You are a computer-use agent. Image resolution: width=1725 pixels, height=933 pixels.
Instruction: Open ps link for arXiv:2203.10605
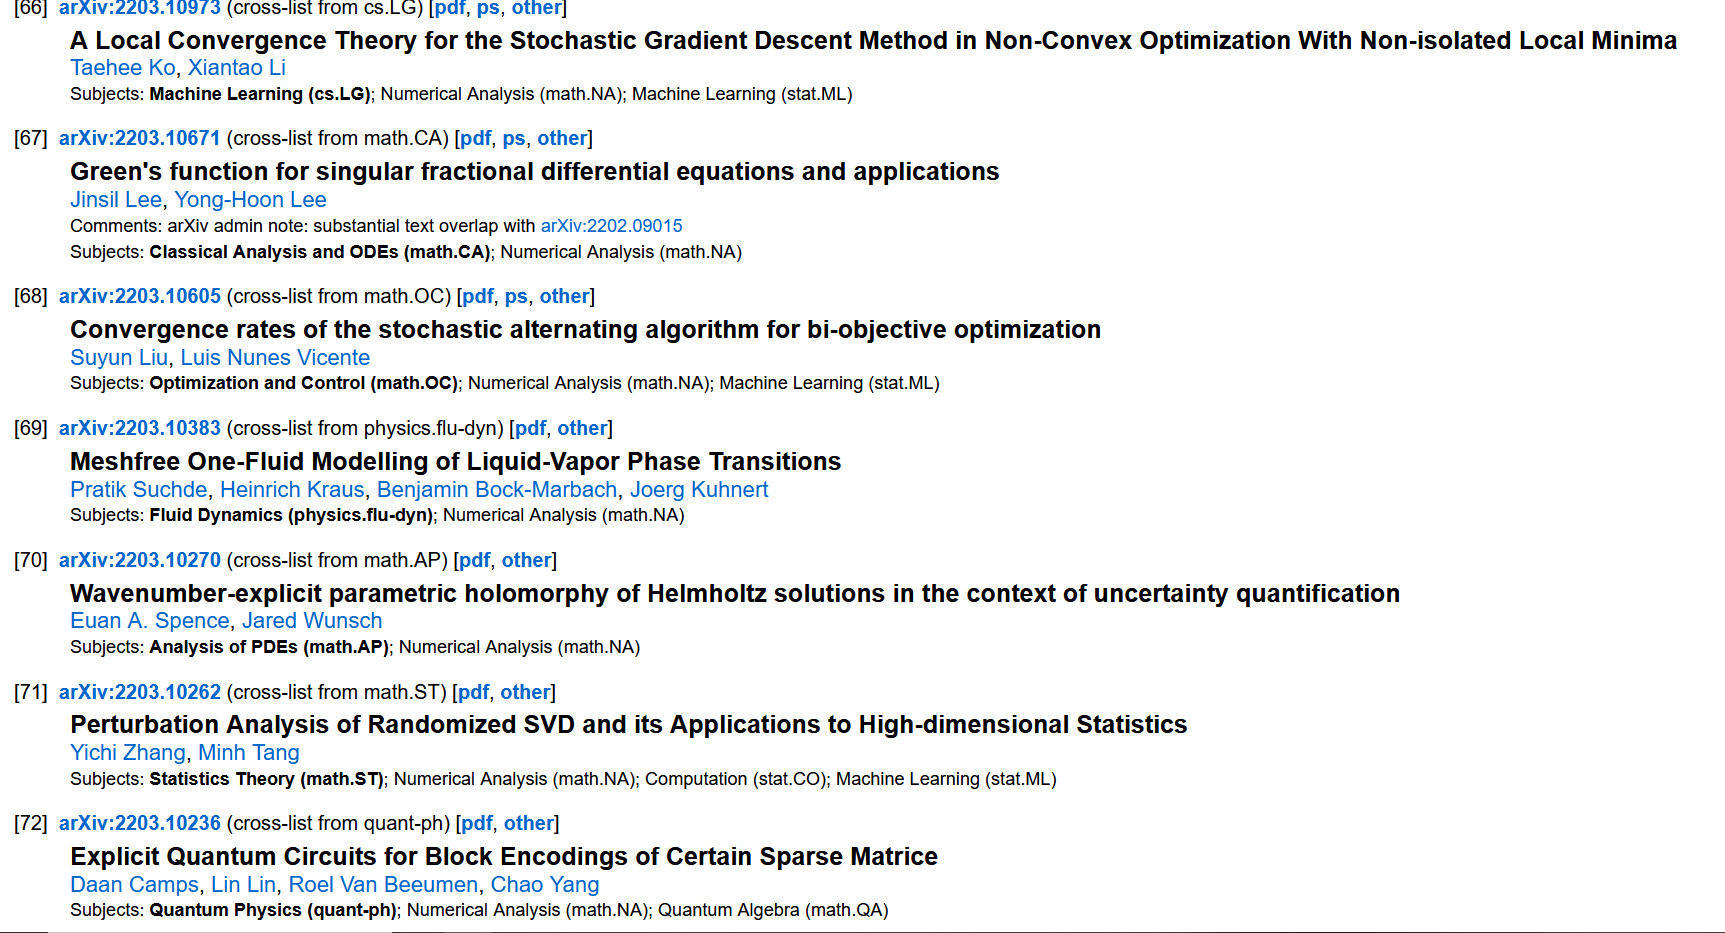516,296
